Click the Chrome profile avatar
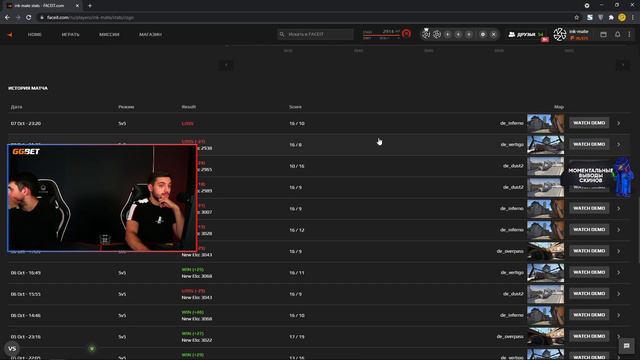 [x=622, y=18]
